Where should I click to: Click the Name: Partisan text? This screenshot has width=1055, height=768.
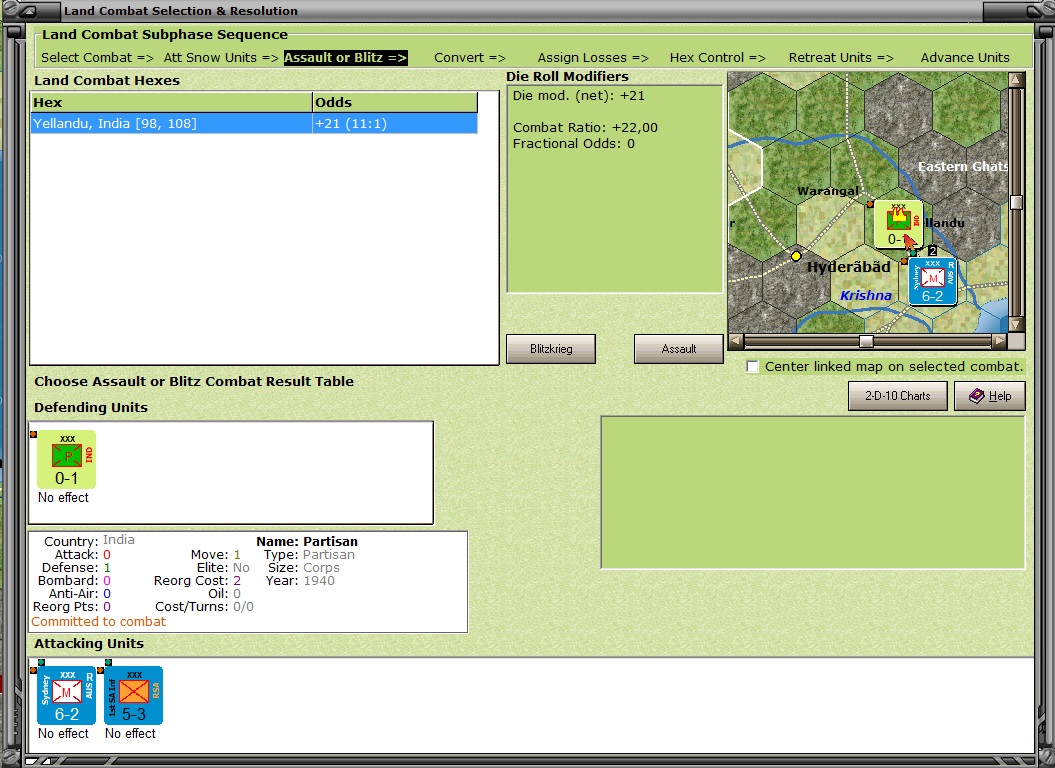click(x=307, y=541)
